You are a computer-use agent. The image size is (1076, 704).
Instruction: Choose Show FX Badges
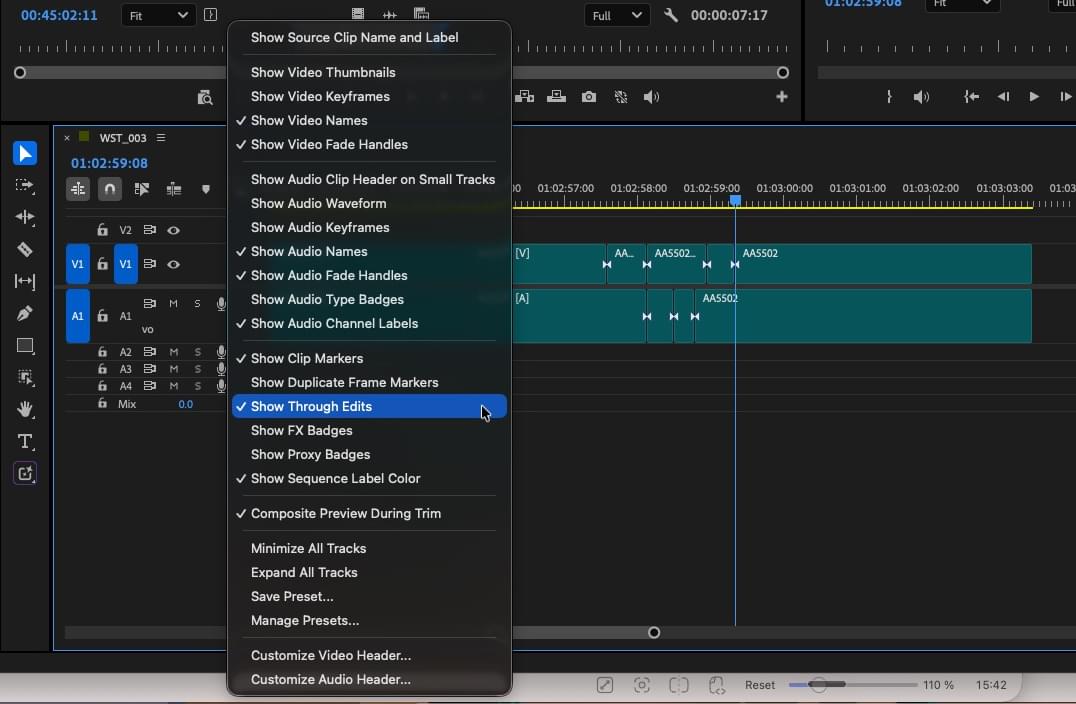coord(369,430)
